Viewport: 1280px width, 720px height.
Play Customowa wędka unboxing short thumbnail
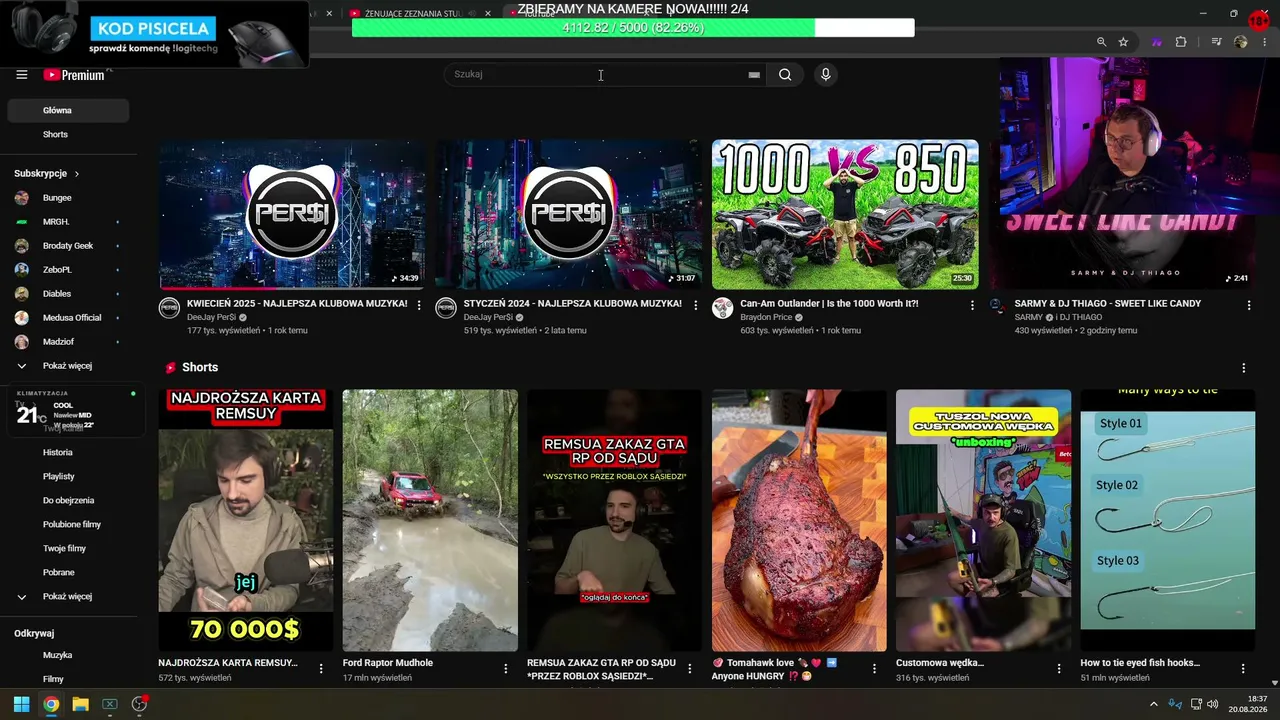(984, 520)
